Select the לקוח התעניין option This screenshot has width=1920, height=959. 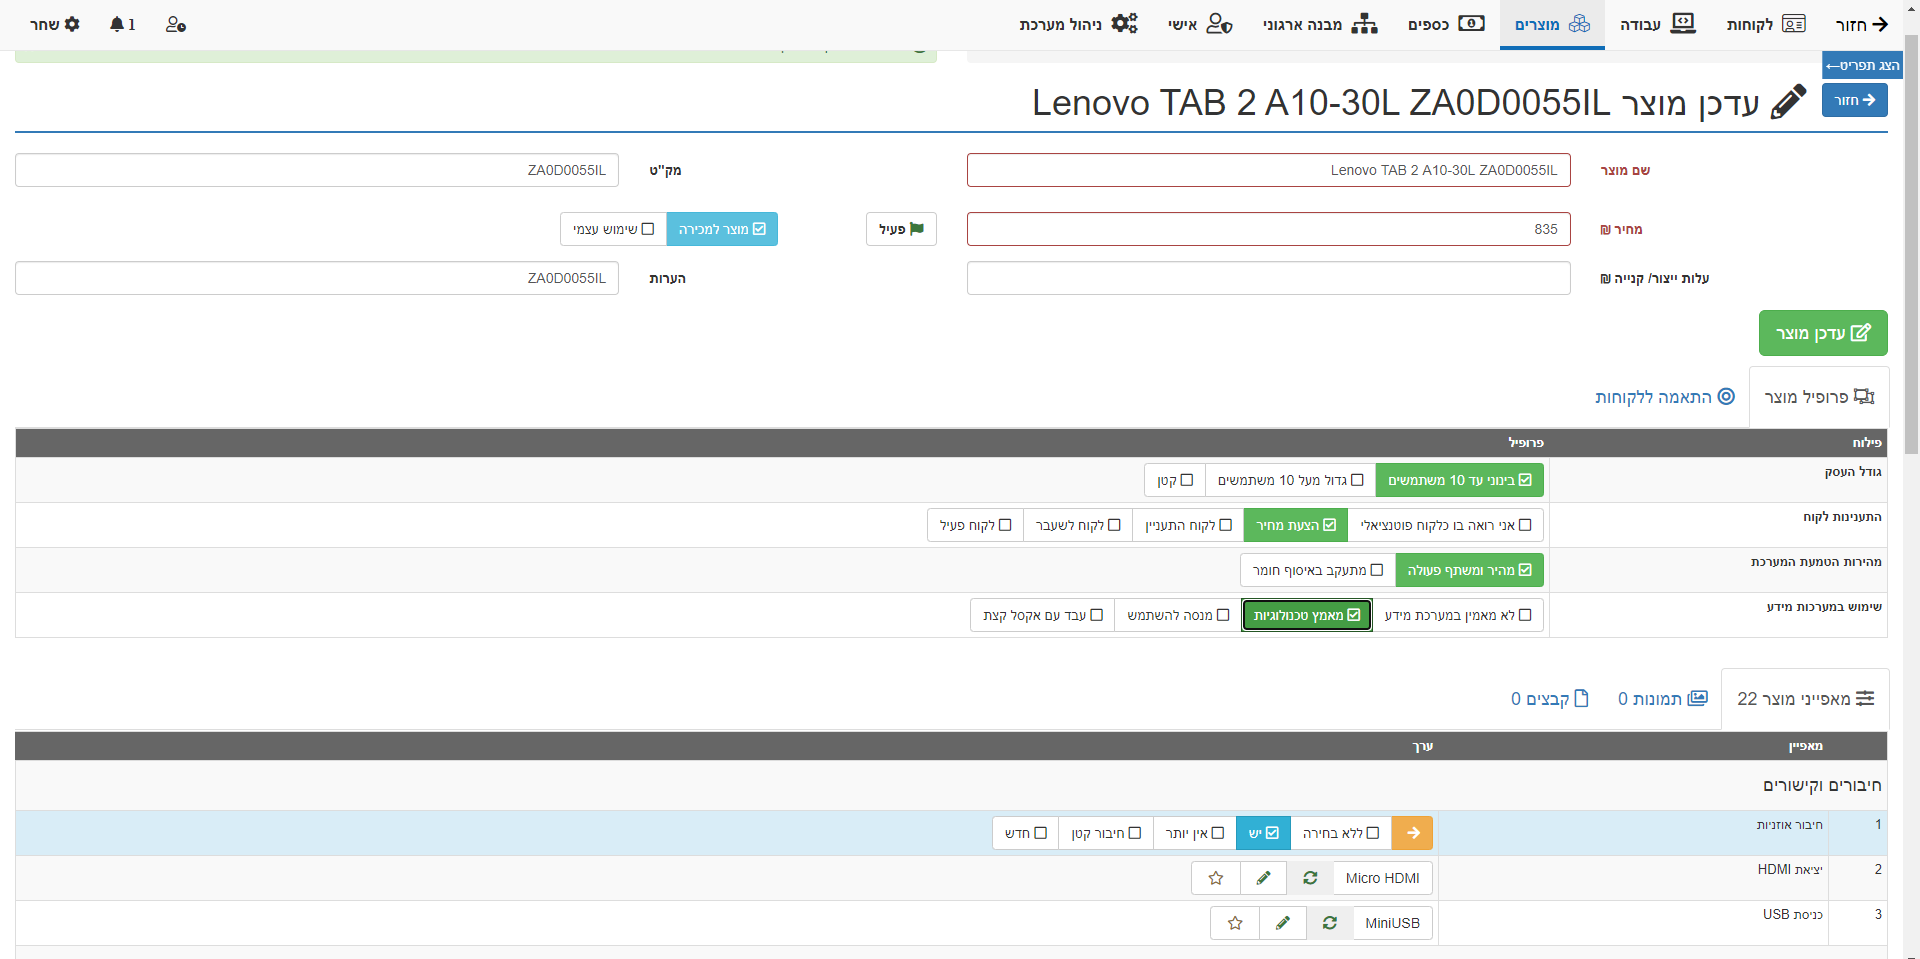[1188, 525]
